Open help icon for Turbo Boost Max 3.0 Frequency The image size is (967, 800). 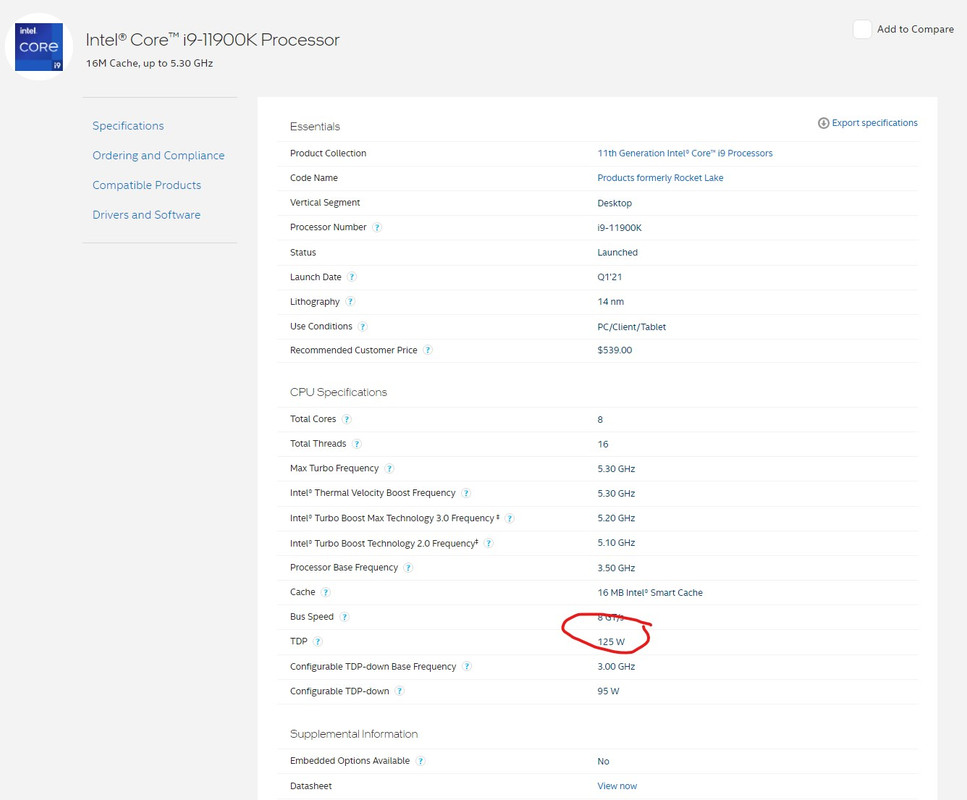coord(509,518)
